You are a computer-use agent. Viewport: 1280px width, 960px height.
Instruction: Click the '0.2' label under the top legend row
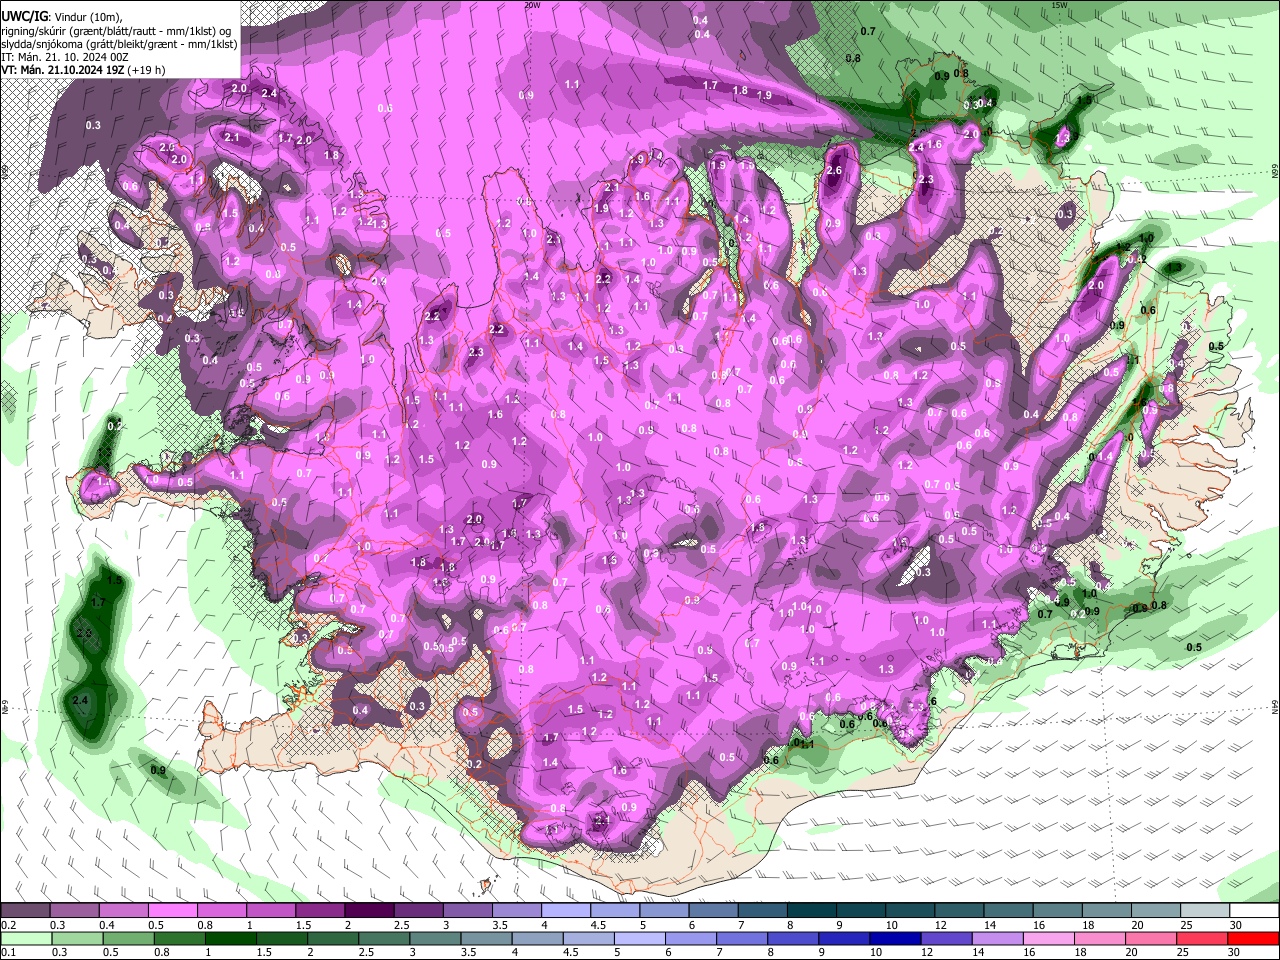coord(8,925)
